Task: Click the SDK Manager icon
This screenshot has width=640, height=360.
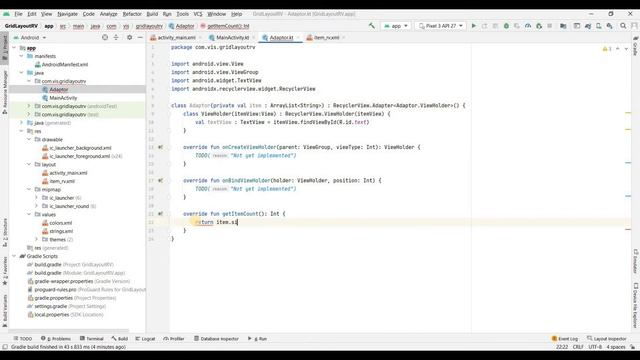Action: tap(609, 26)
